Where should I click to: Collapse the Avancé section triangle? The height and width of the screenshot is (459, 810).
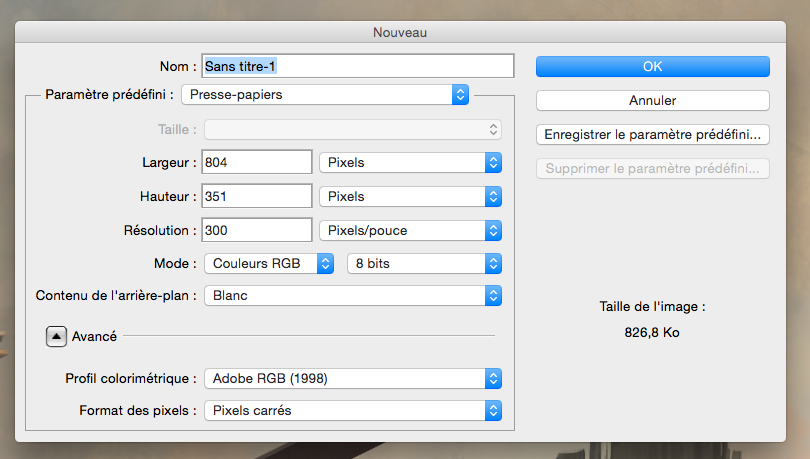pyautogui.click(x=56, y=337)
